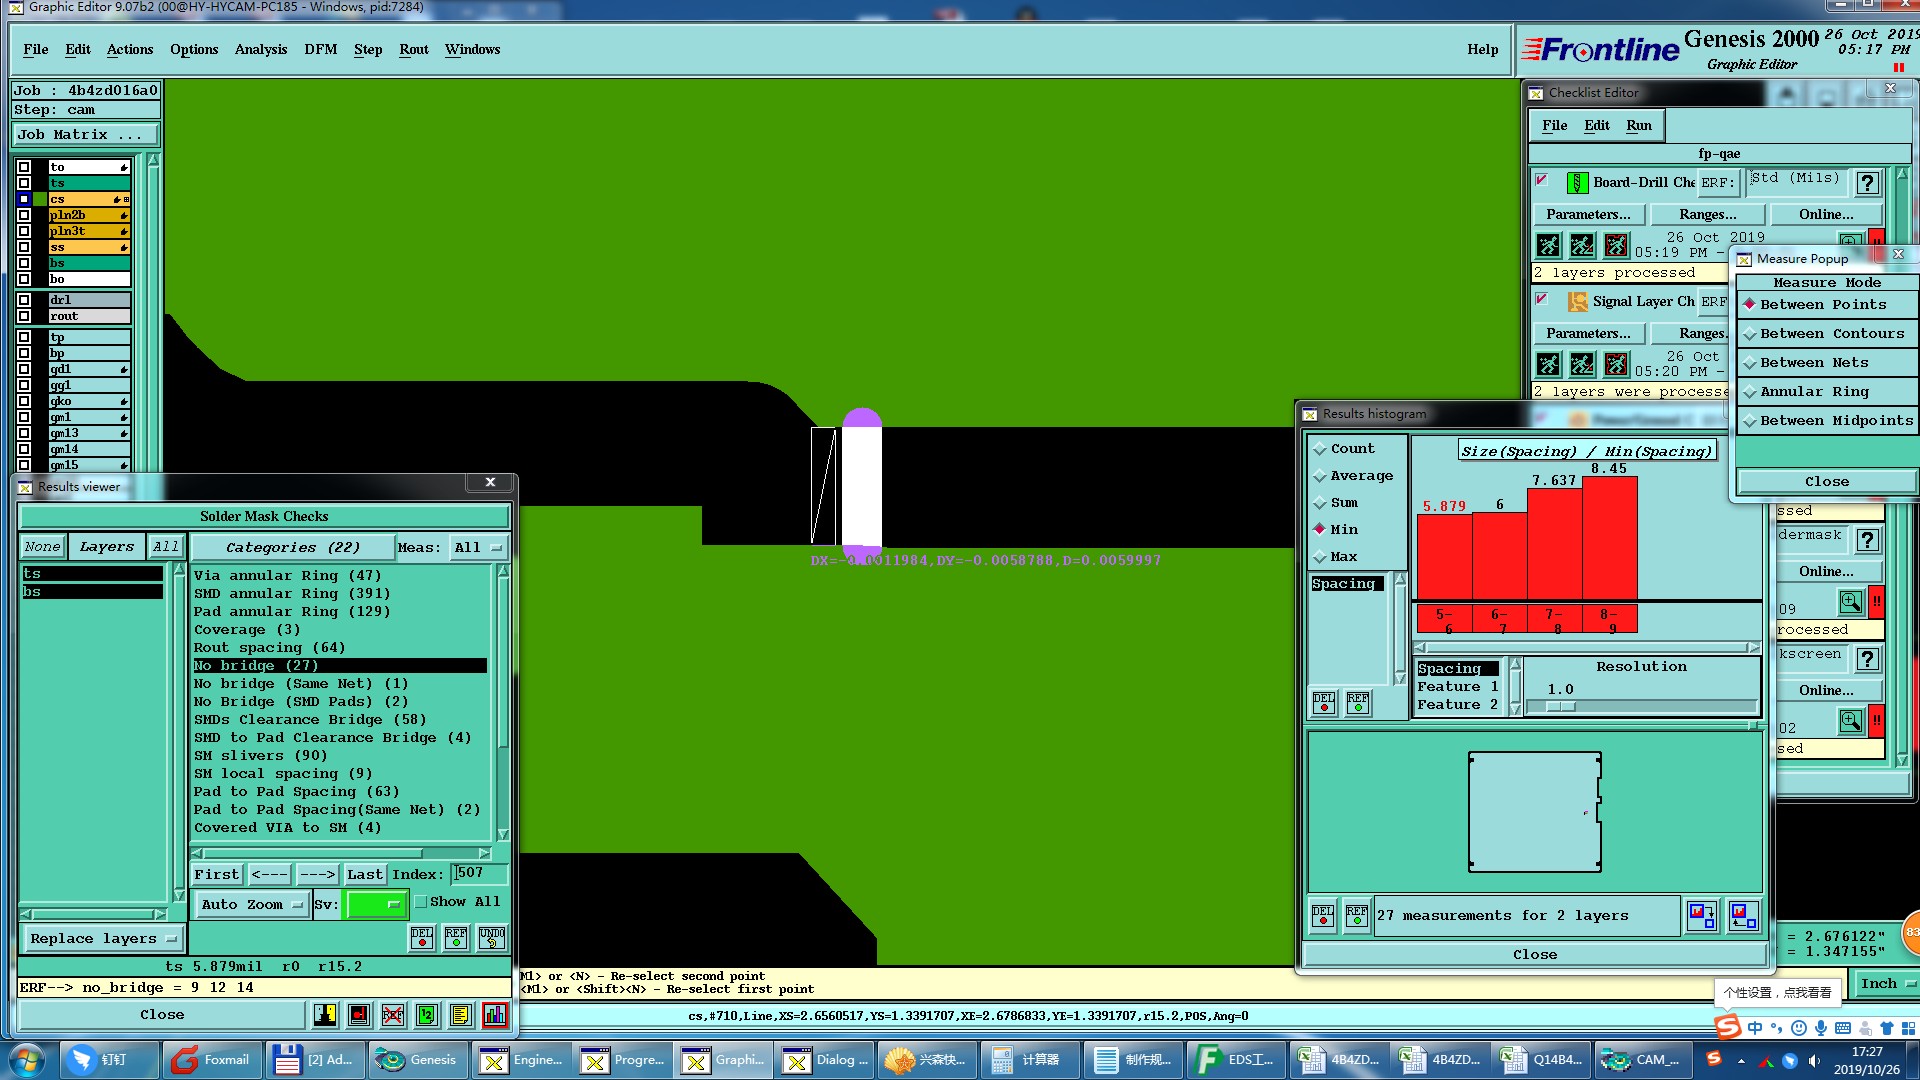Open the Inch units dropdown

click(1886, 984)
